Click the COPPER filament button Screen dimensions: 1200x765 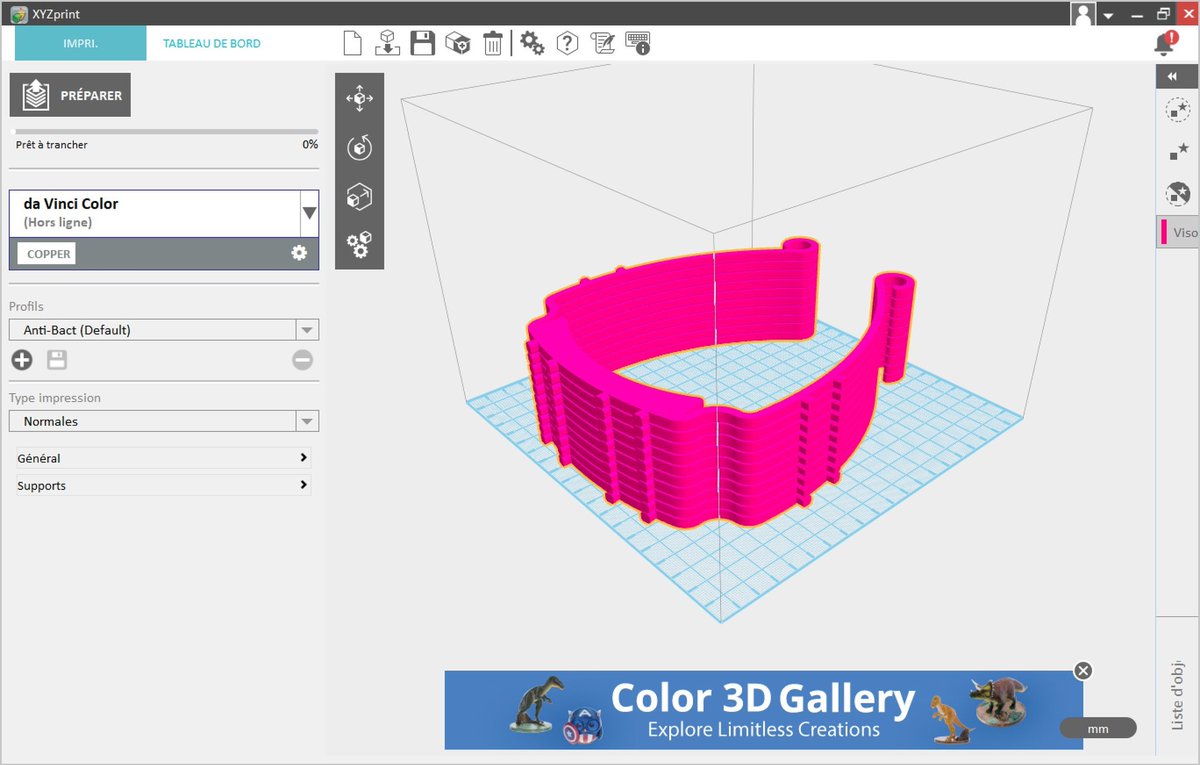coord(46,254)
